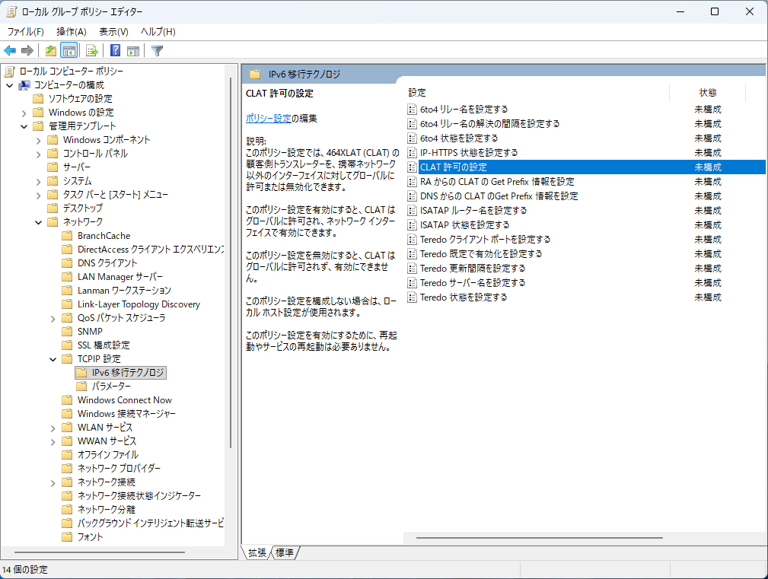Collapse the ネットワーク node
This screenshot has width=768, height=579.
click(39, 222)
